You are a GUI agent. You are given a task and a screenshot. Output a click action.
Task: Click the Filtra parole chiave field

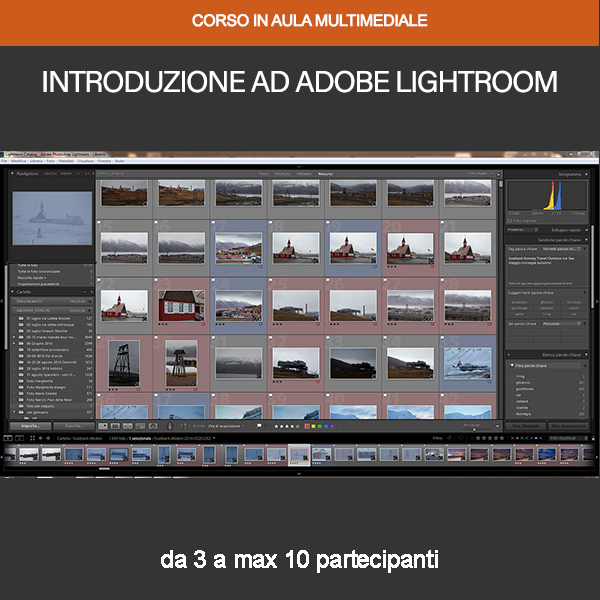point(545,366)
